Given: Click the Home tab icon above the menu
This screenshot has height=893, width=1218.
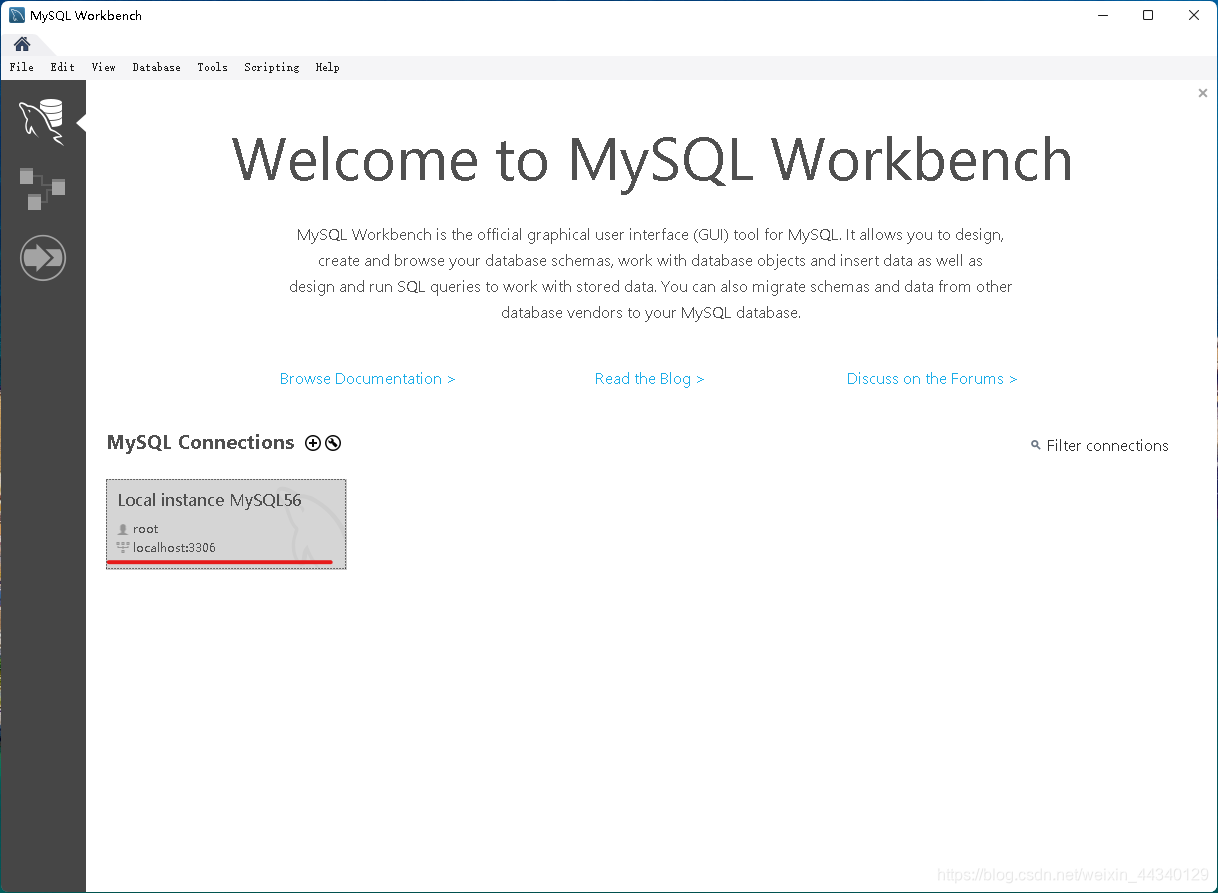Looking at the screenshot, I should [21, 44].
